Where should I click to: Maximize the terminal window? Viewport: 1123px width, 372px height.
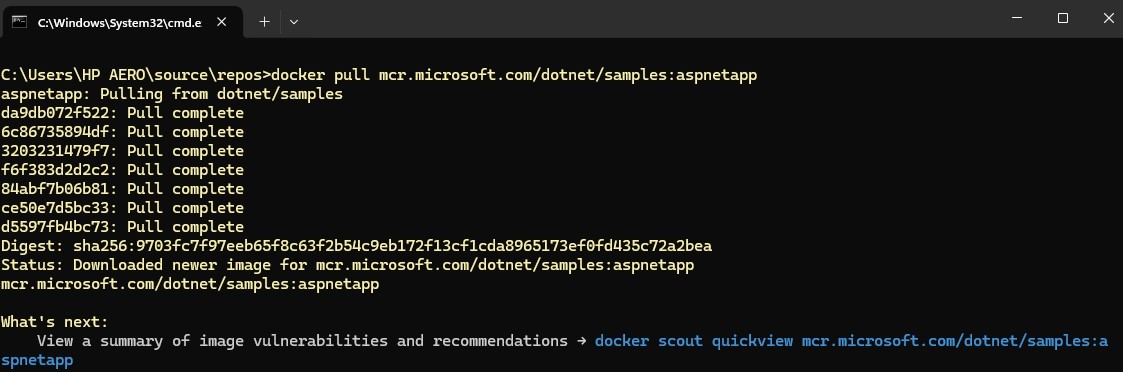[1063, 19]
